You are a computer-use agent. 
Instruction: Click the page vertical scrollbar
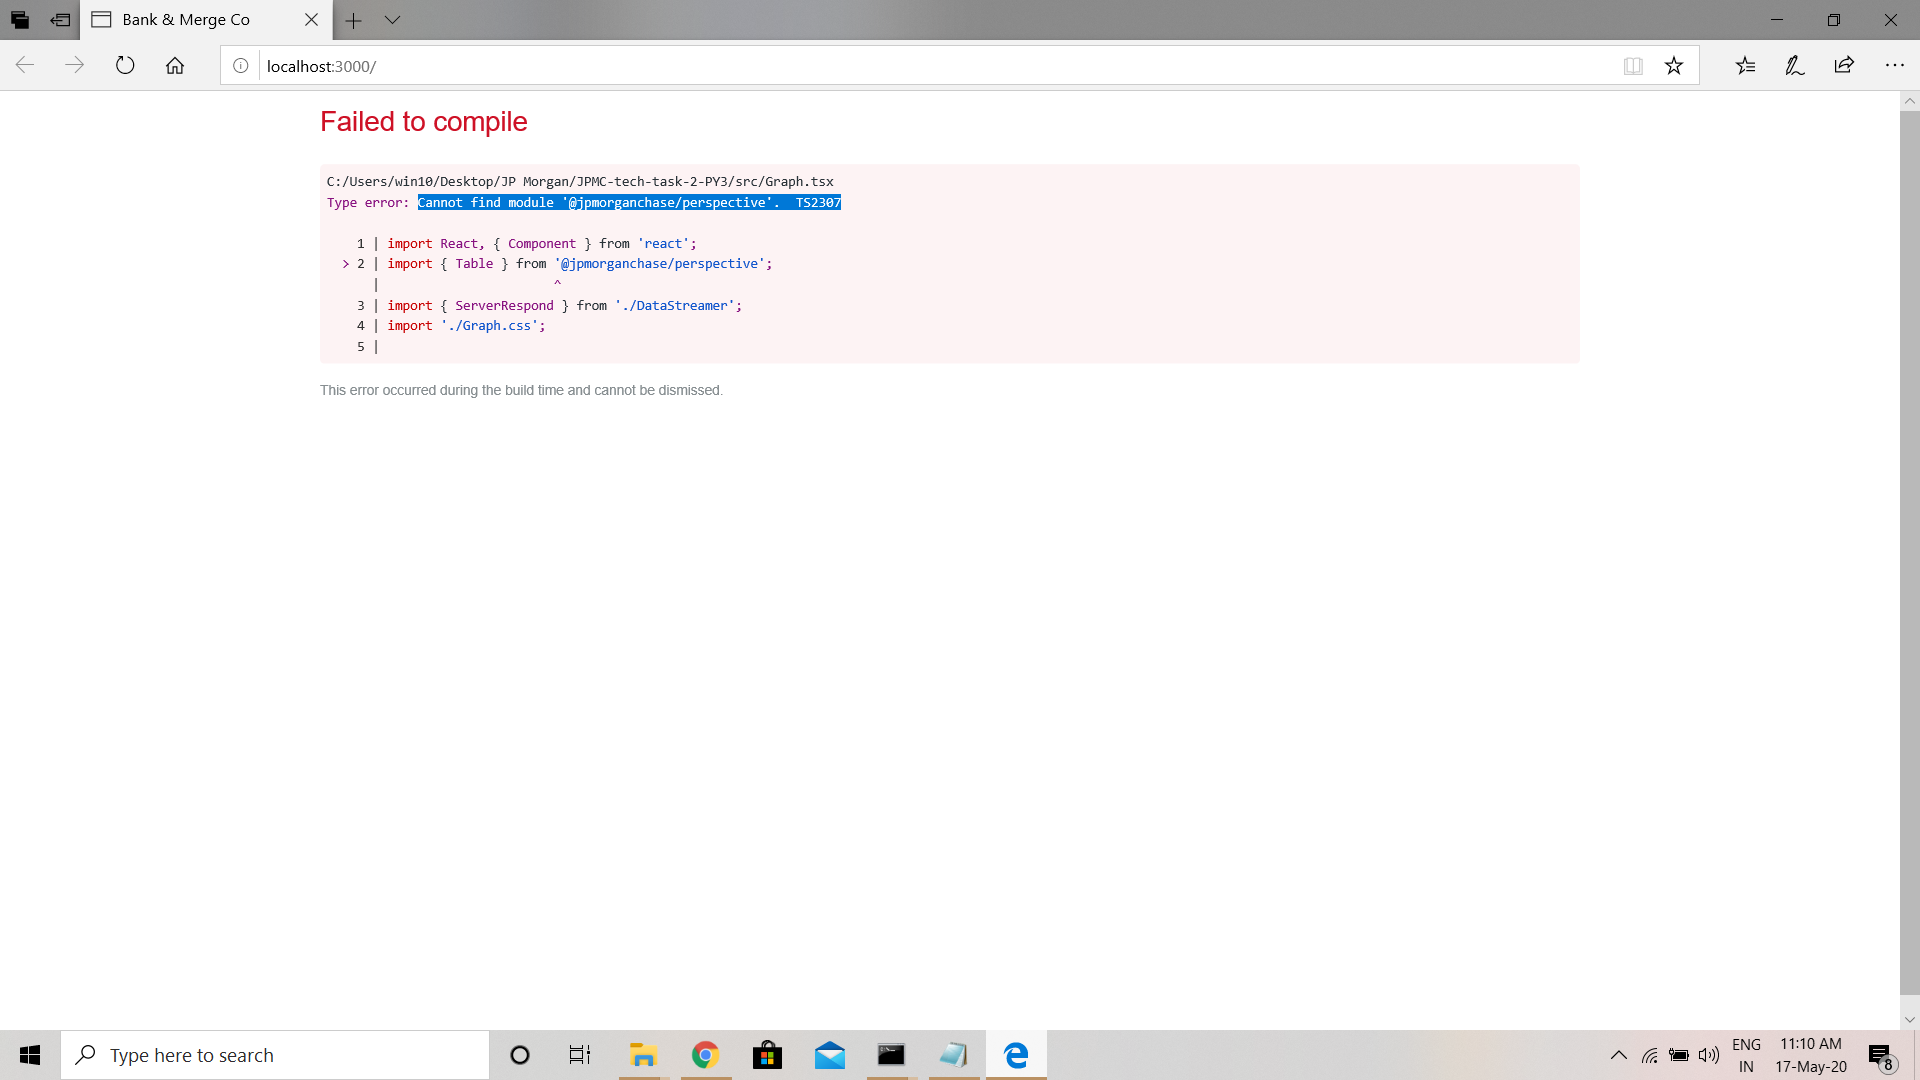point(1909,552)
